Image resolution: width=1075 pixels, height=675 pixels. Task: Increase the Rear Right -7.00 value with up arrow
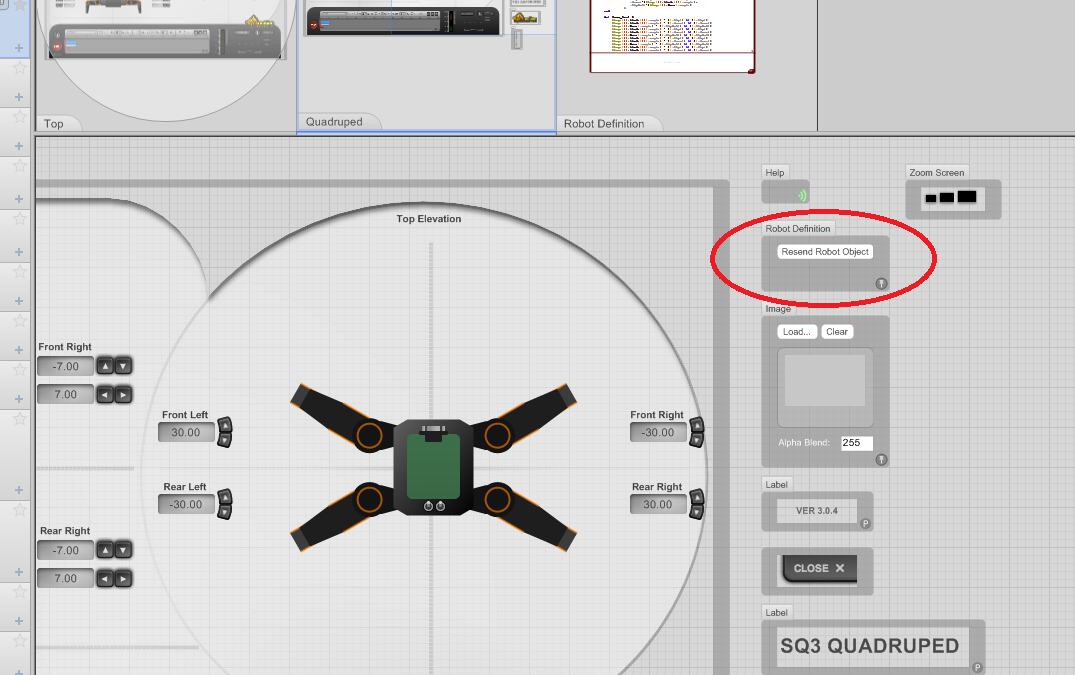coord(105,550)
